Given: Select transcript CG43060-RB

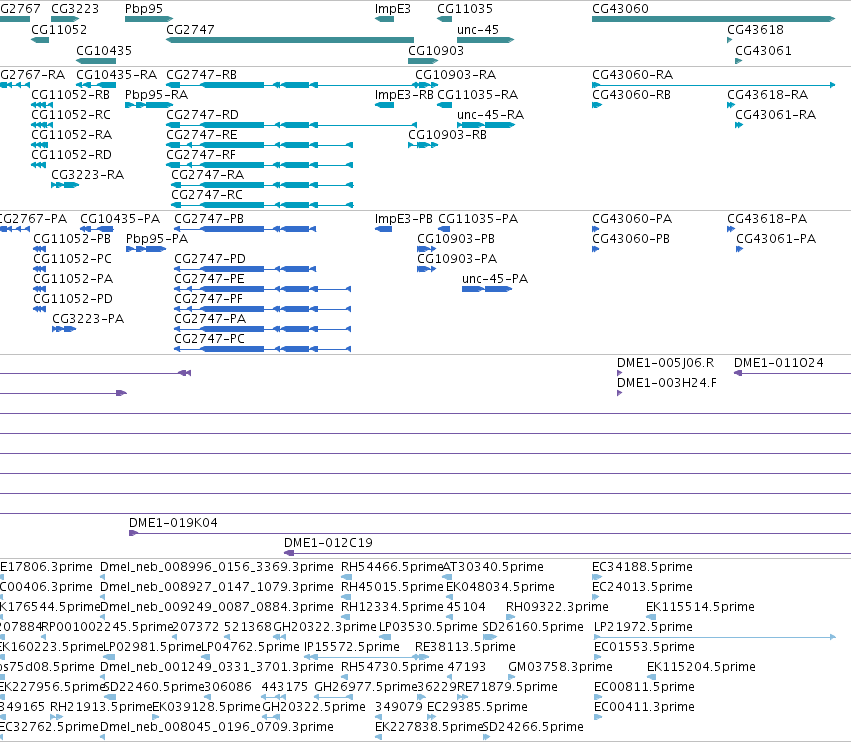Looking at the screenshot, I should (x=632, y=94).
